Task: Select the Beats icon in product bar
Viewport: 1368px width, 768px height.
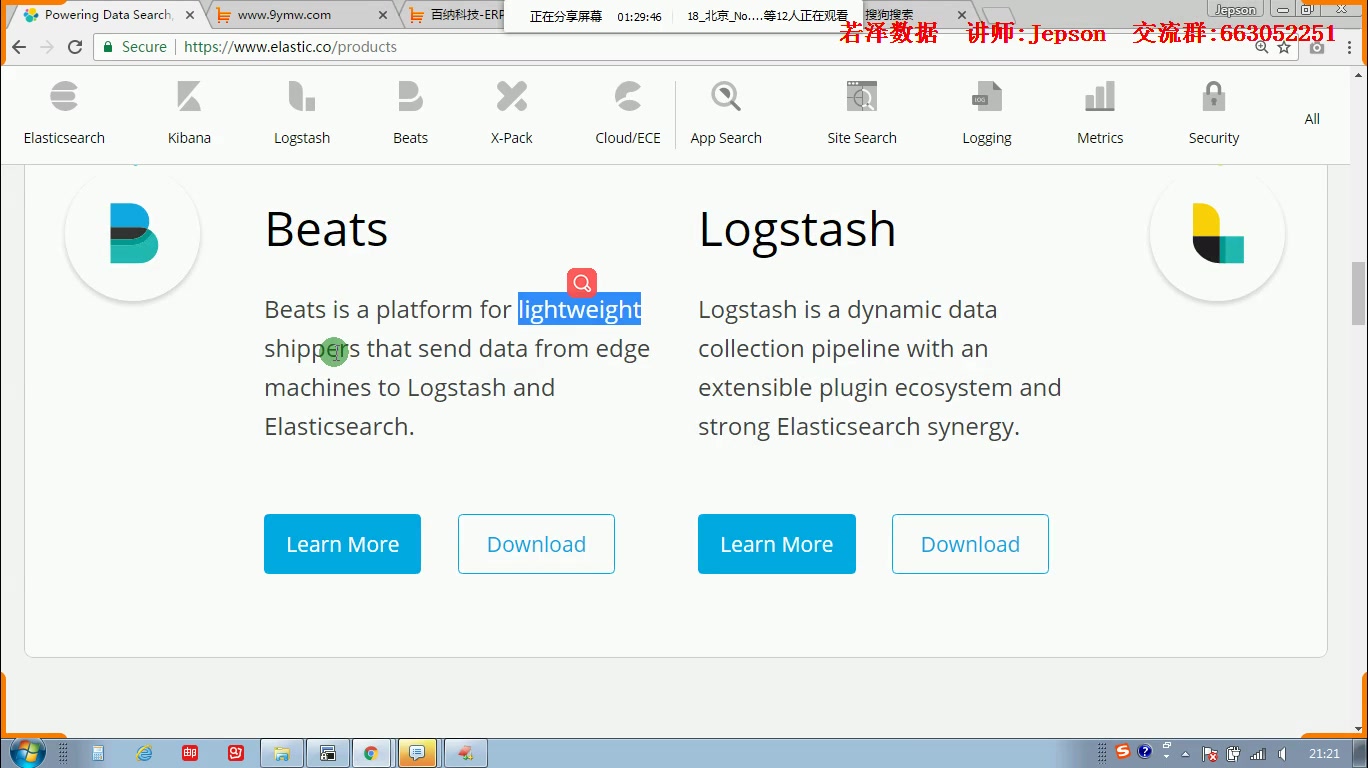Action: click(x=410, y=97)
